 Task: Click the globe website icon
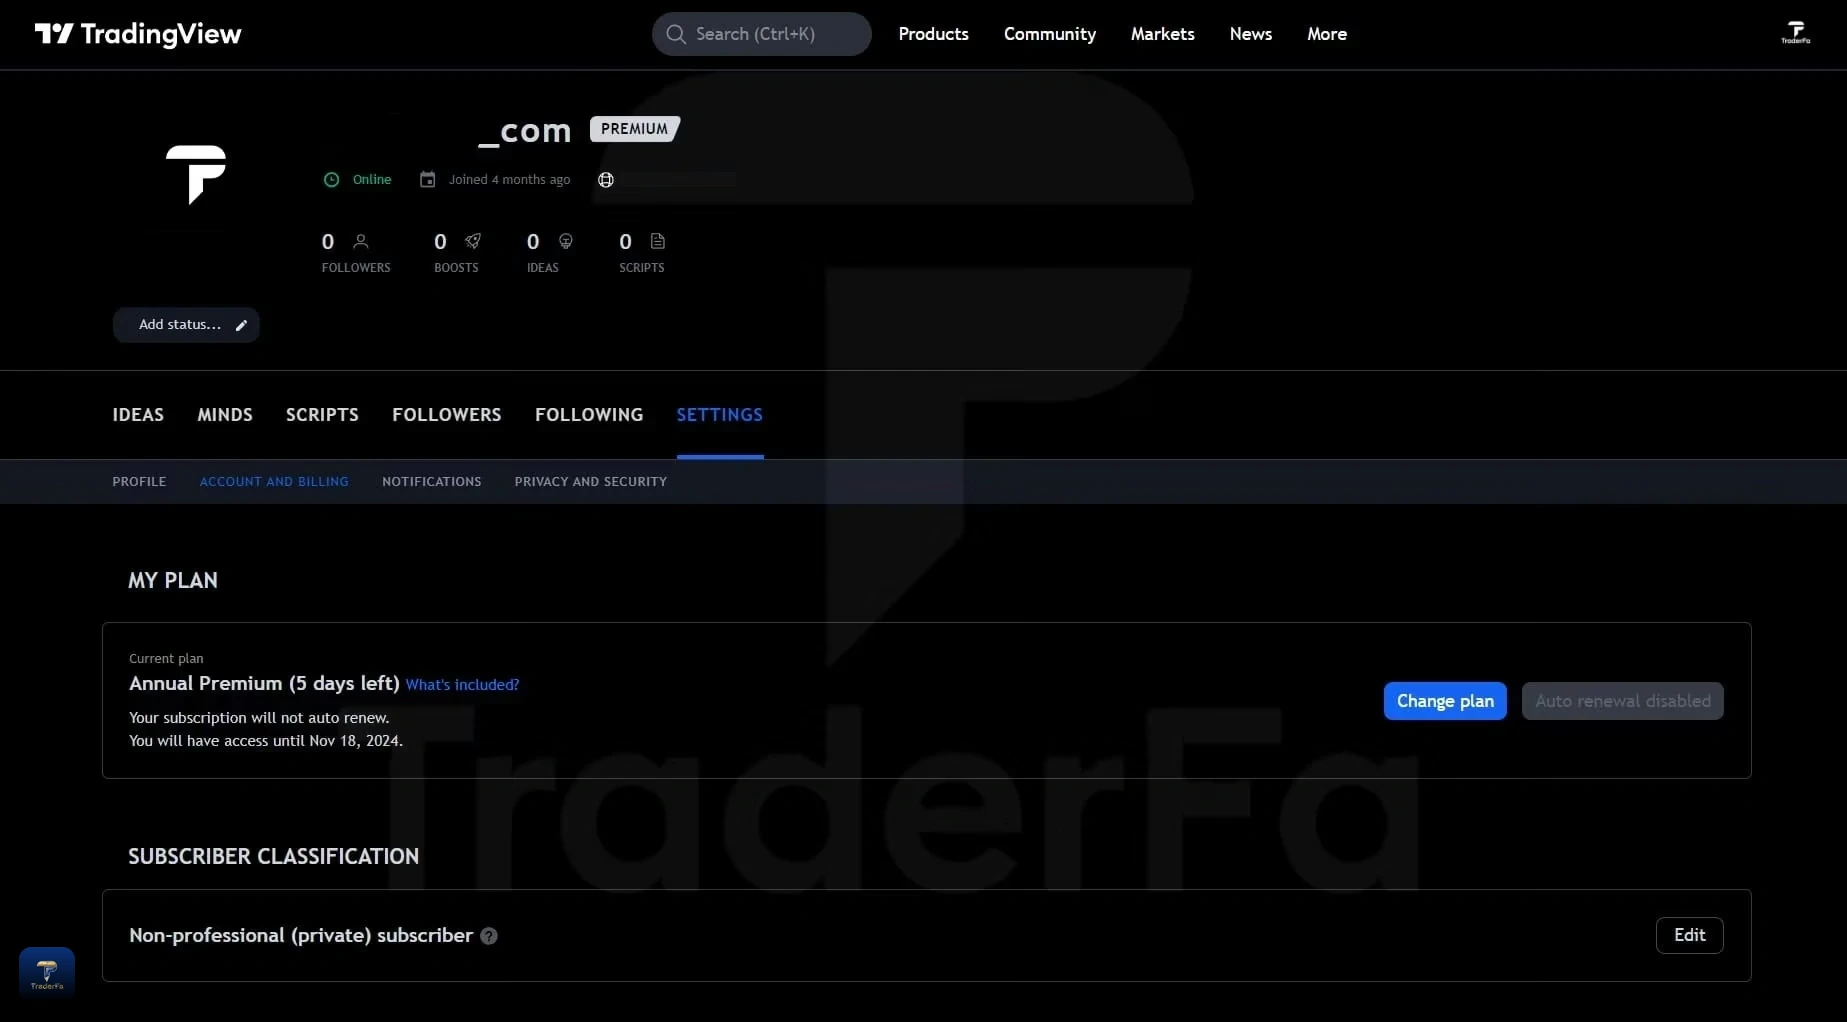coord(606,180)
